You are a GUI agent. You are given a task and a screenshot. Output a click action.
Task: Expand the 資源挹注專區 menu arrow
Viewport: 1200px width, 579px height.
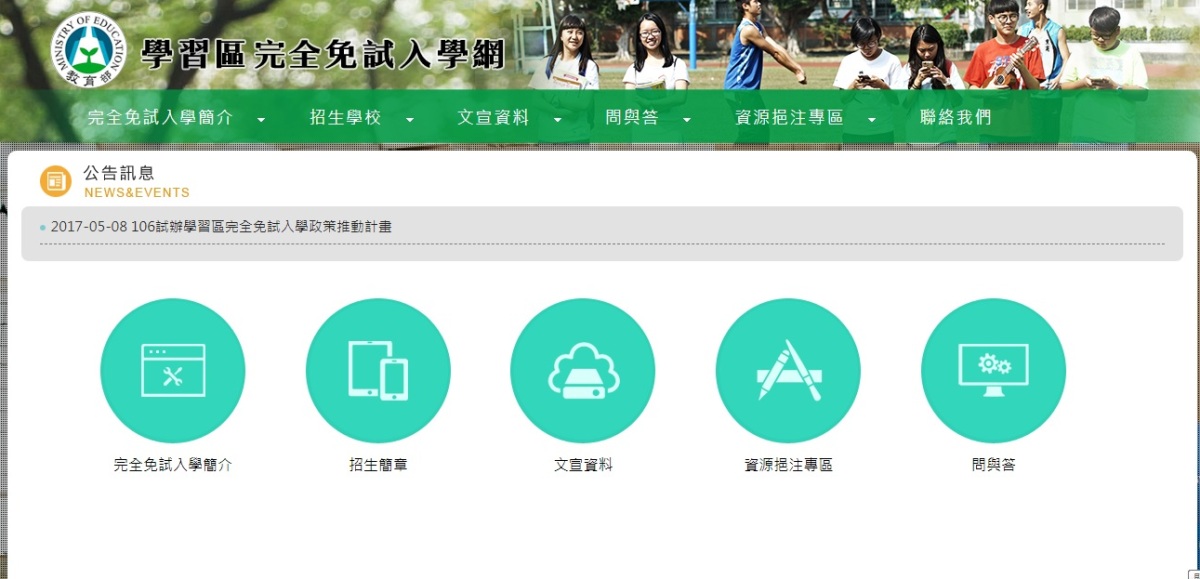pyautogui.click(x=871, y=120)
